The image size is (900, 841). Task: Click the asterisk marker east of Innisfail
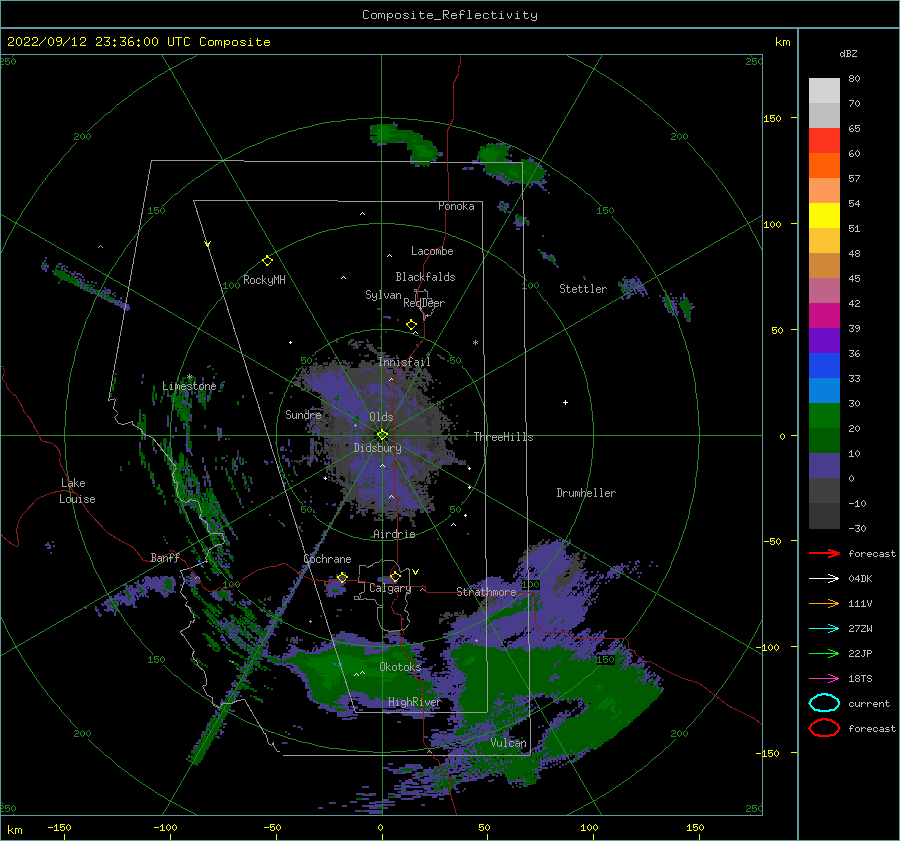475,343
